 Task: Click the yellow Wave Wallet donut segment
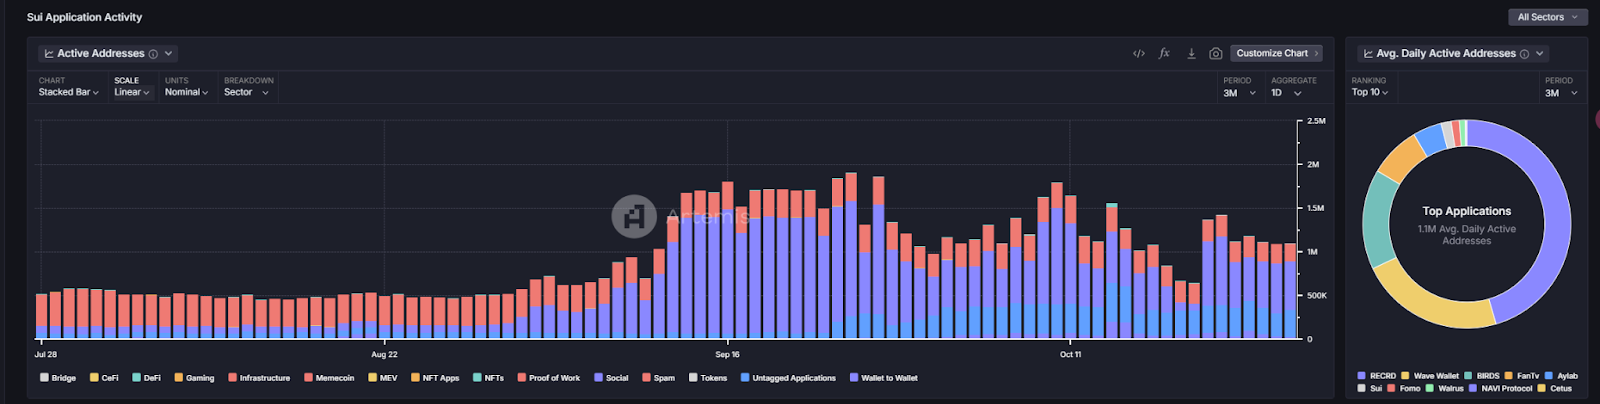(x=1426, y=298)
